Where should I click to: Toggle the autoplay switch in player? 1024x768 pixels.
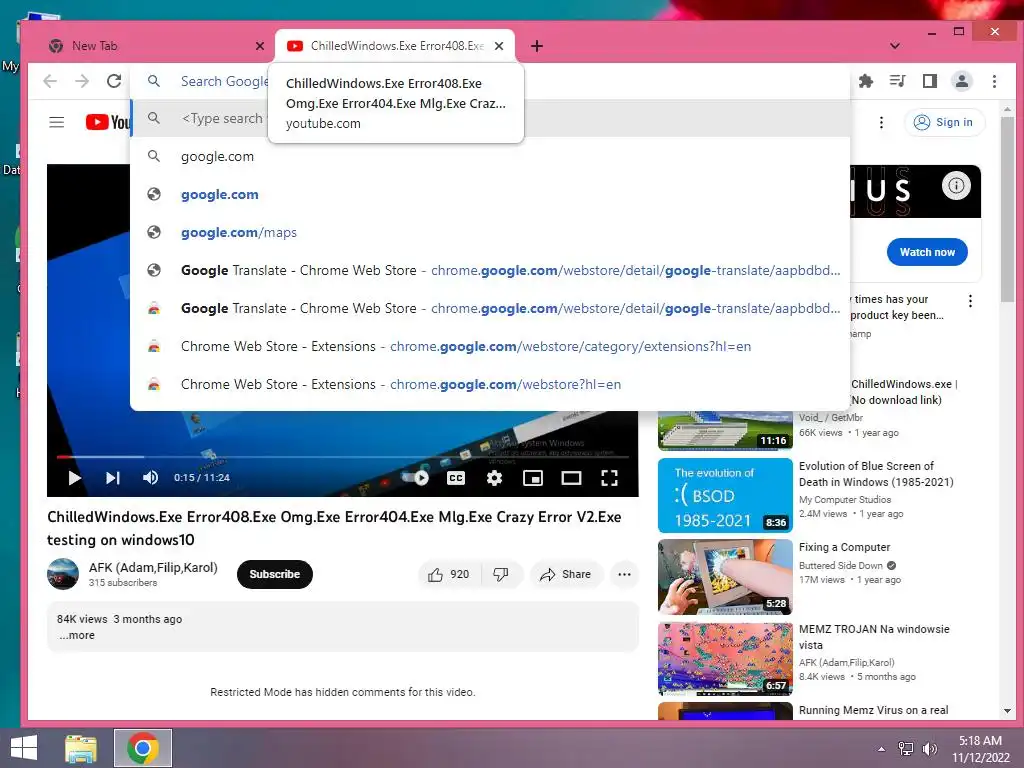(416, 478)
